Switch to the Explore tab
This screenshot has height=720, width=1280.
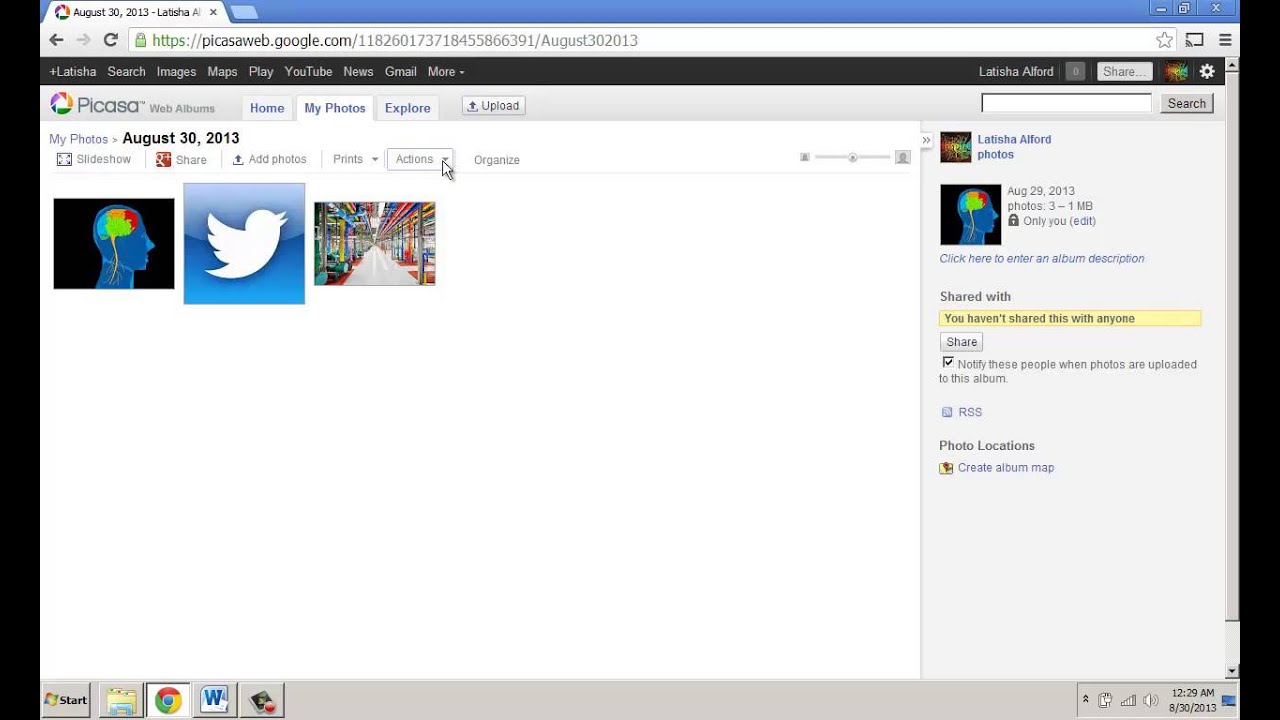tap(408, 108)
